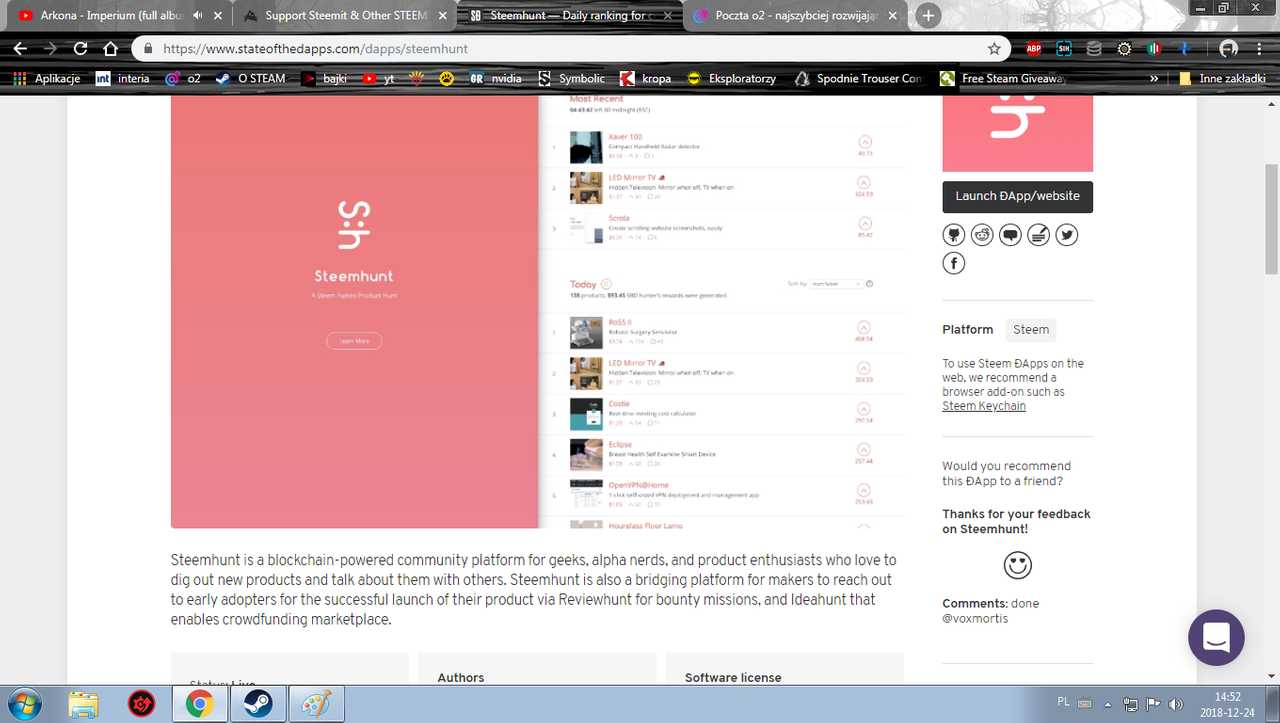The image size is (1280, 723).
Task: Open the Reddit link icon
Action: (982, 235)
